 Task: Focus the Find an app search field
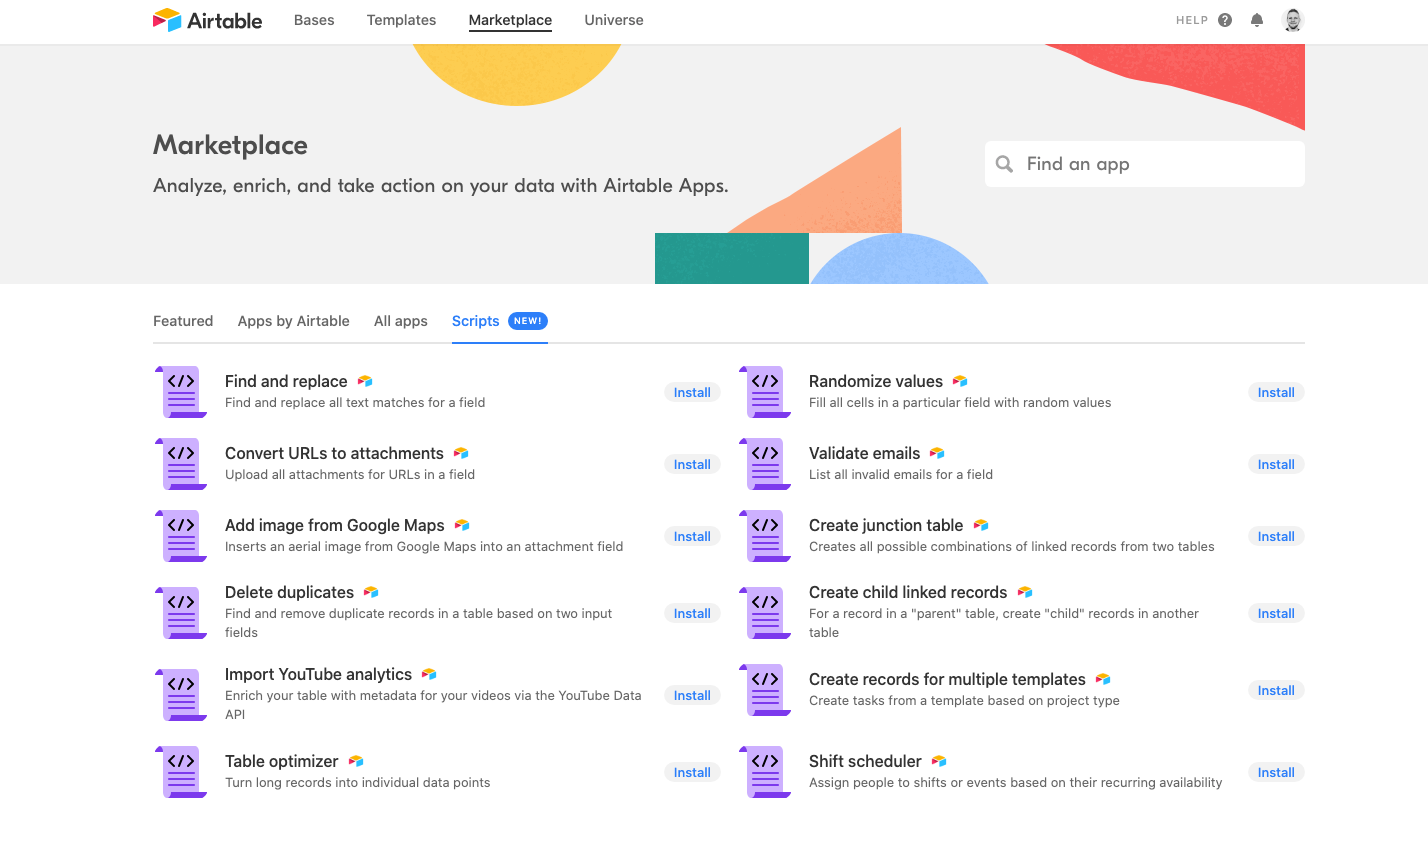pyautogui.click(x=1145, y=164)
